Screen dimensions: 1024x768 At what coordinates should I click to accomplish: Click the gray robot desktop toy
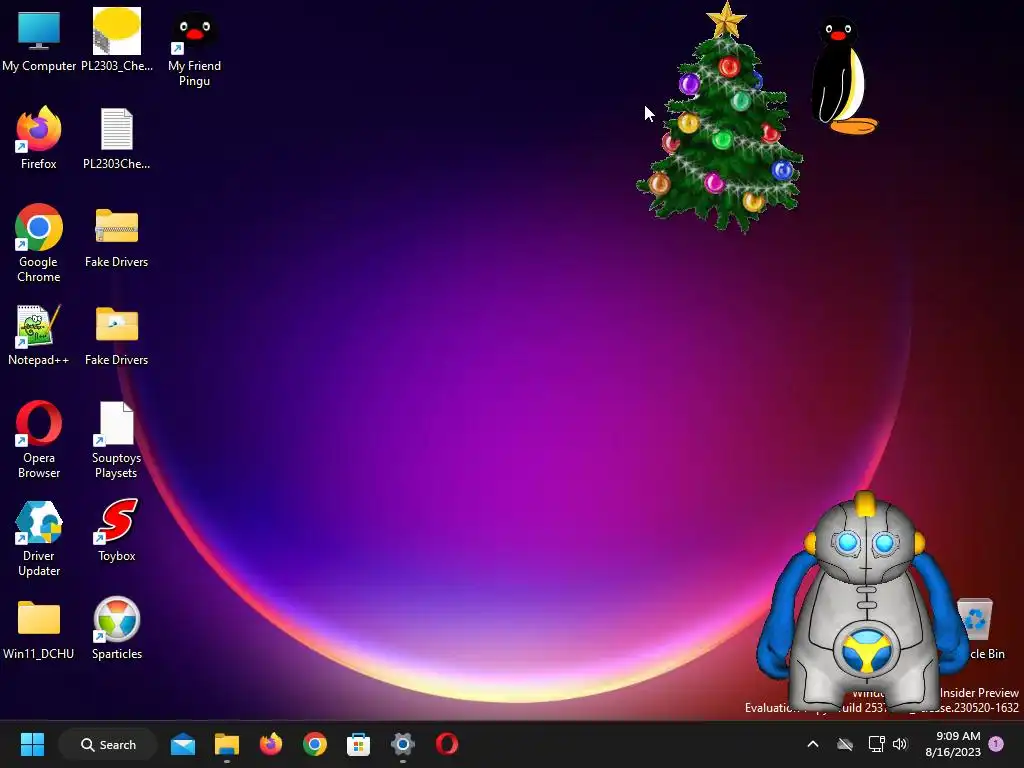pos(862,602)
